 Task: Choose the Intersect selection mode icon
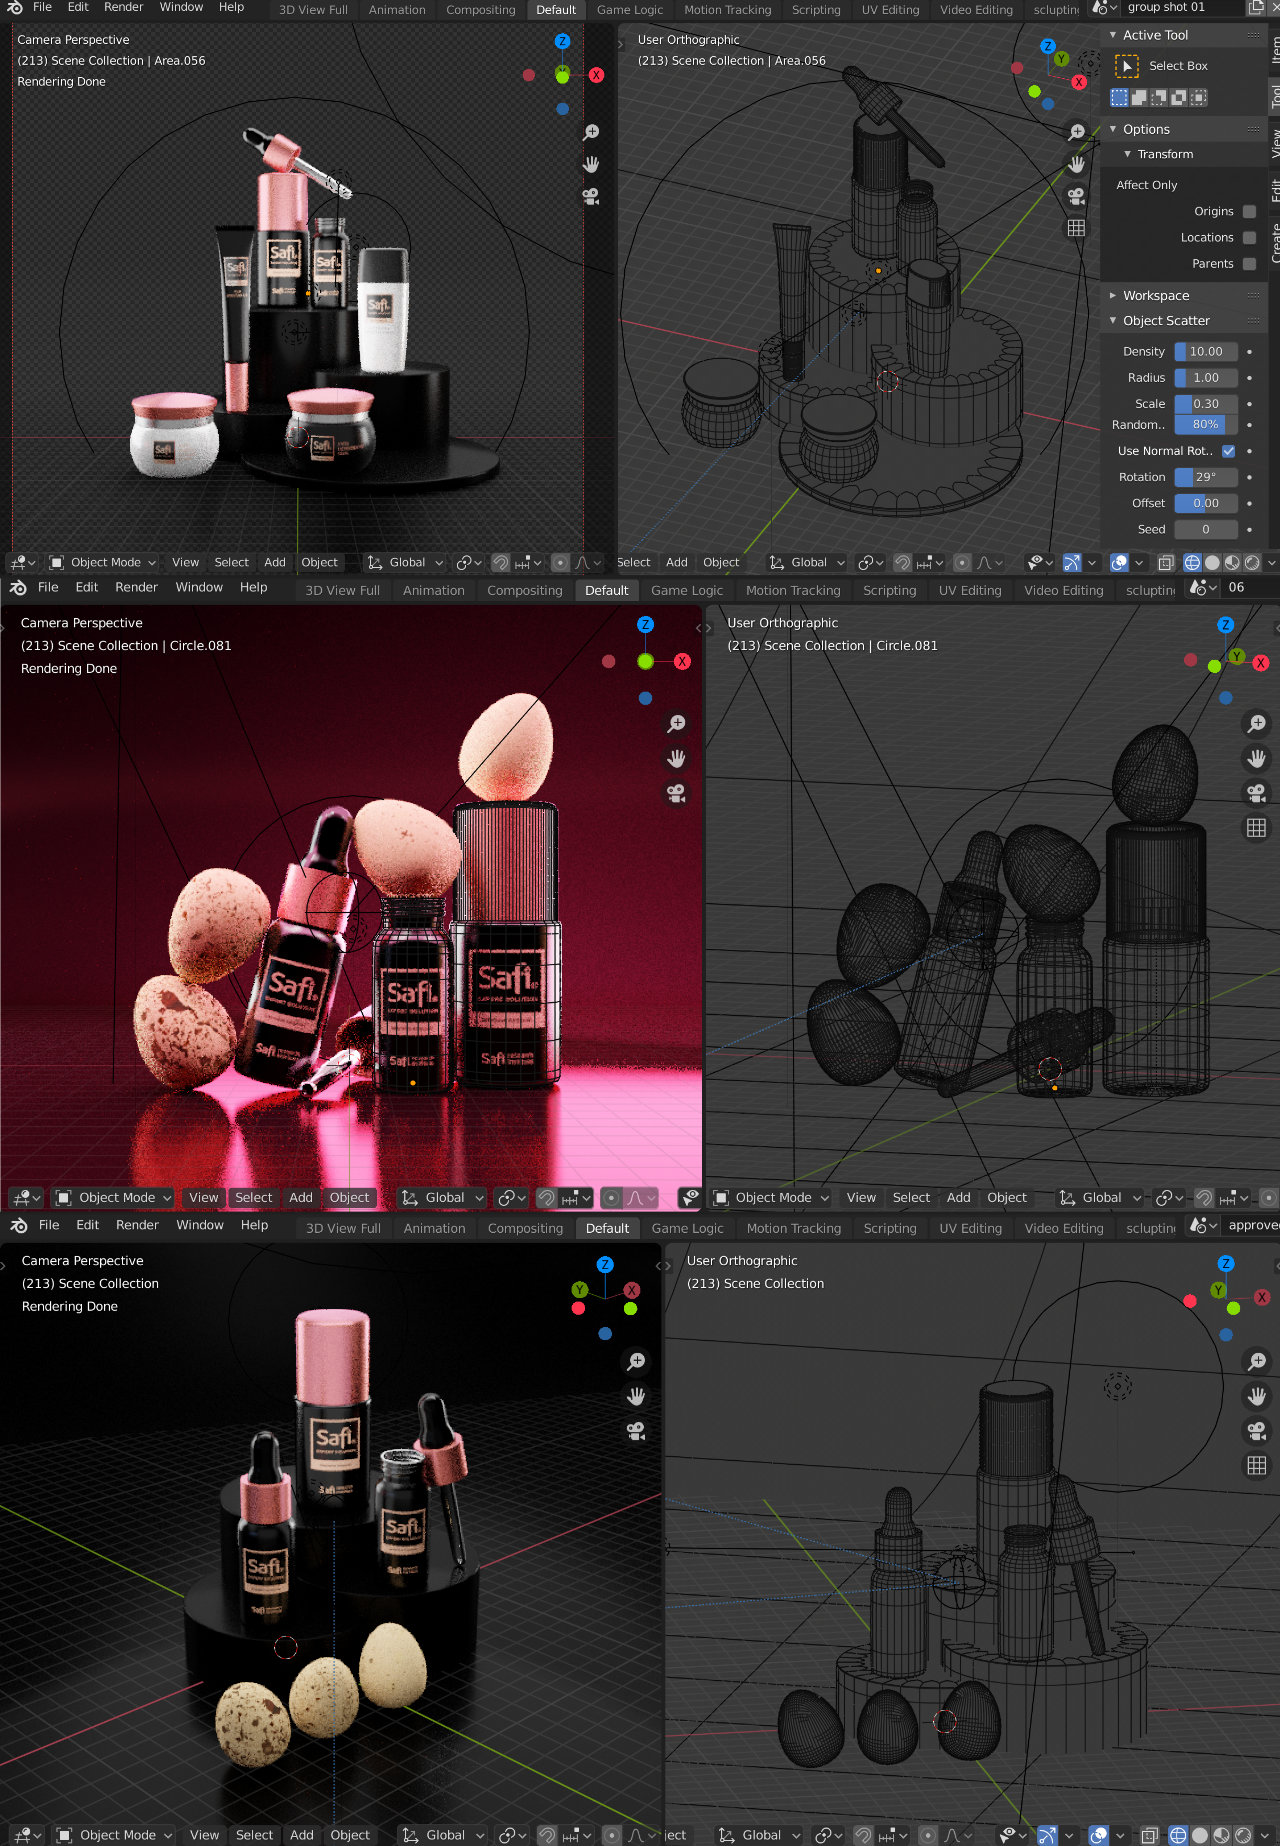[x=1198, y=97]
